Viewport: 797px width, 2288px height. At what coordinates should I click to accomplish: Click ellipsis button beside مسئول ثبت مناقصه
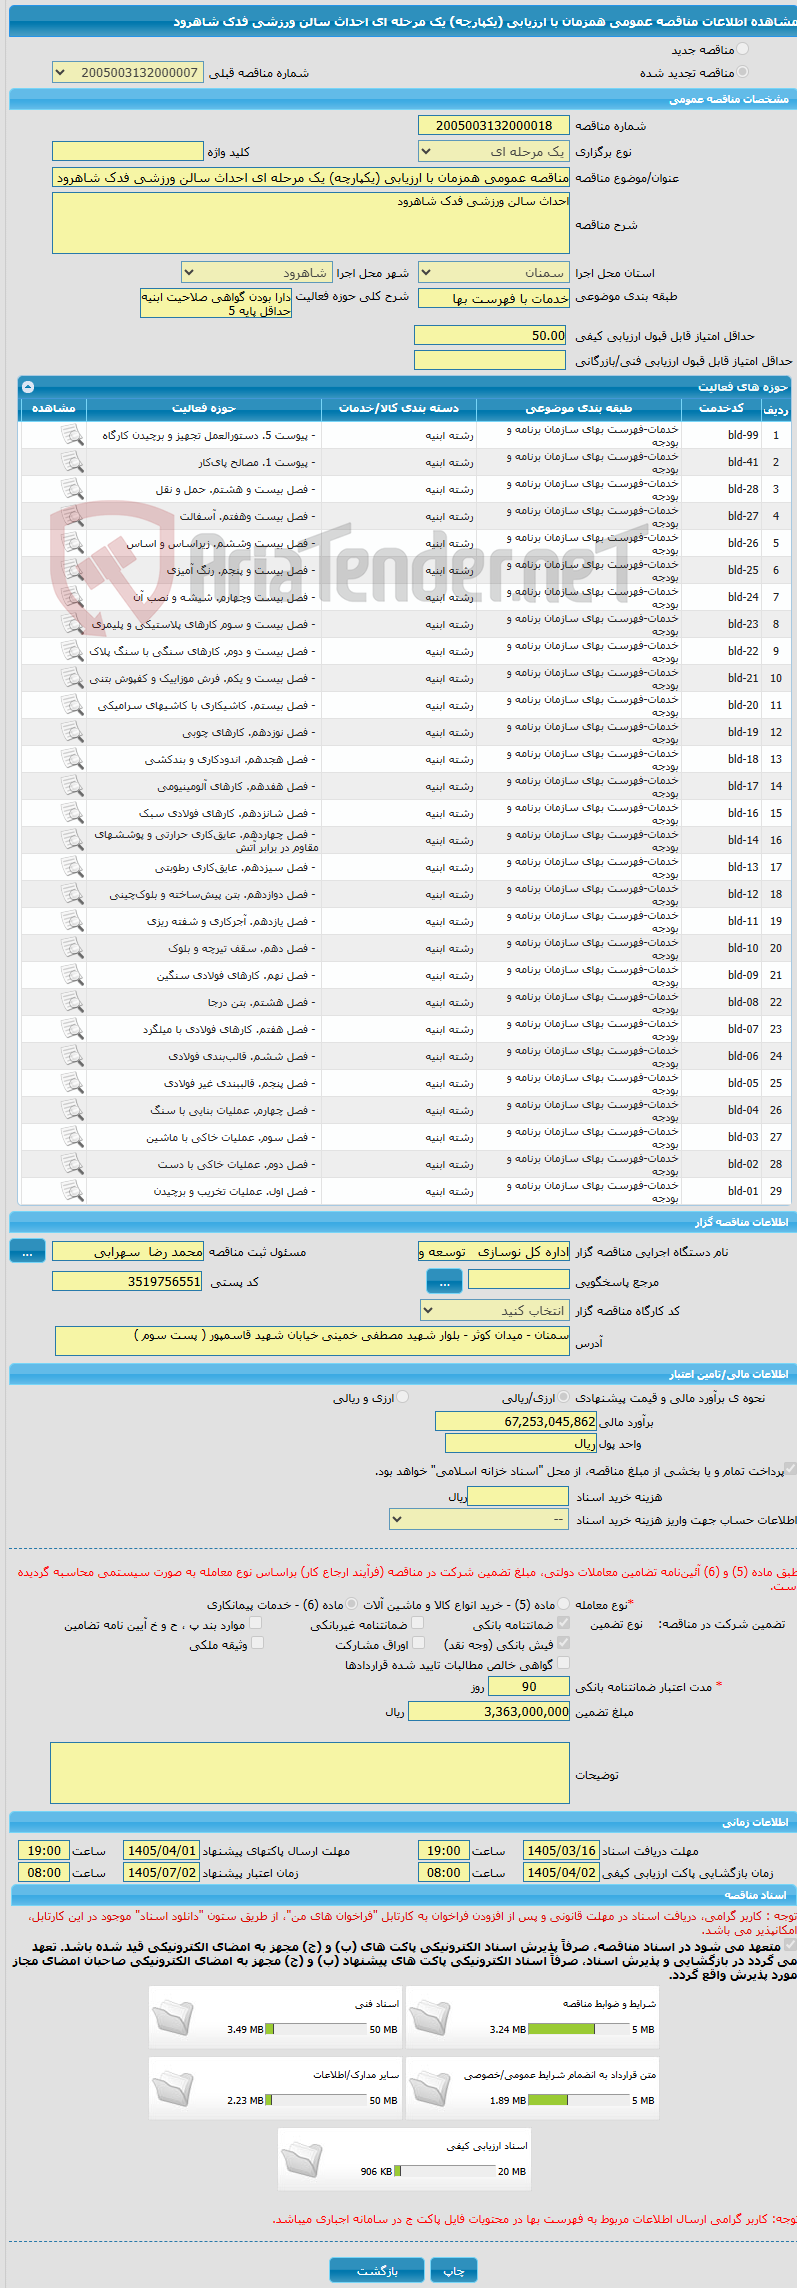(27, 1251)
